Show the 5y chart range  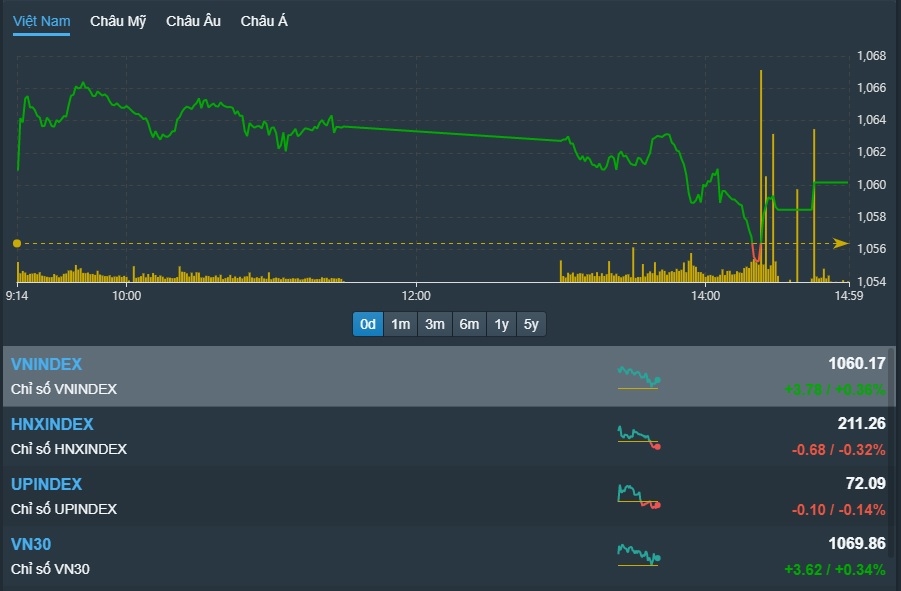tap(532, 324)
